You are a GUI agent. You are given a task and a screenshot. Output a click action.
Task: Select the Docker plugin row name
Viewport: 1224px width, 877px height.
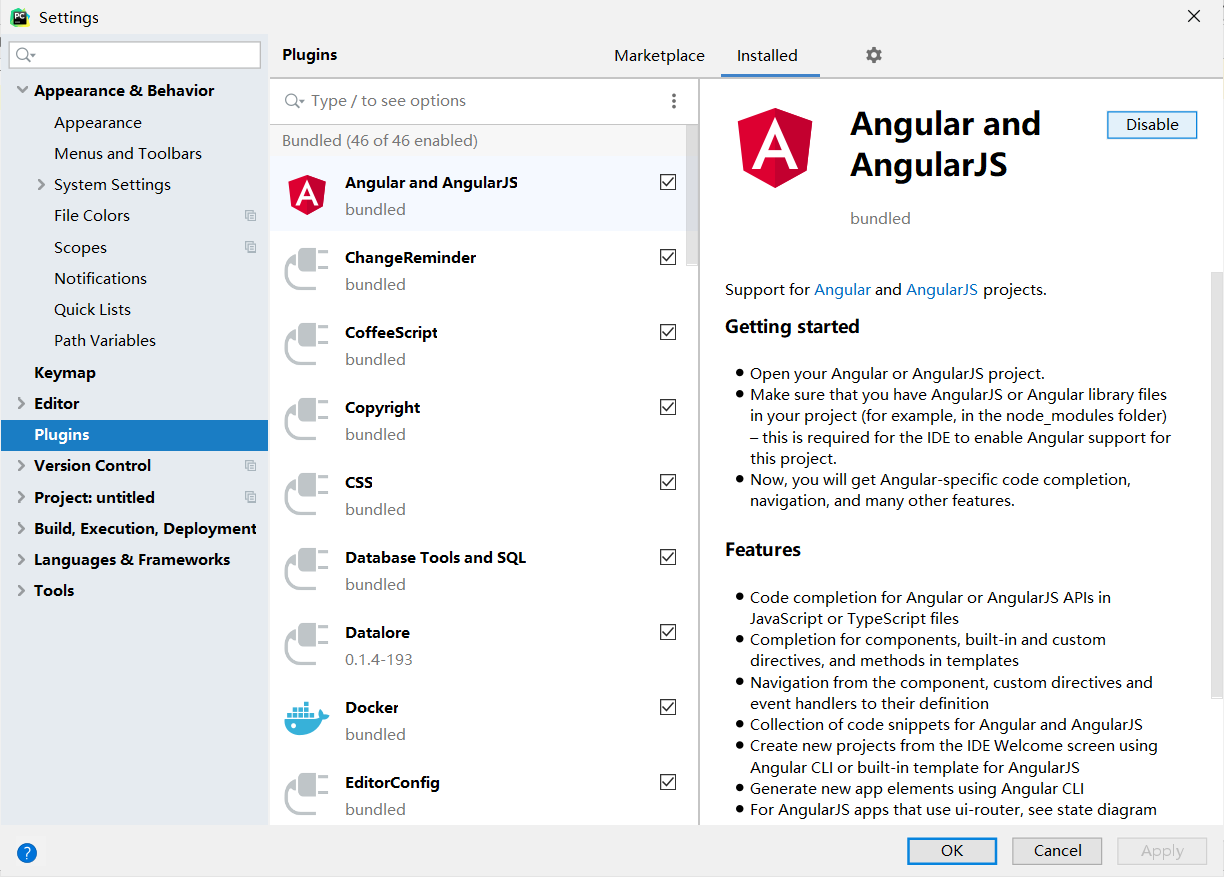[372, 707]
